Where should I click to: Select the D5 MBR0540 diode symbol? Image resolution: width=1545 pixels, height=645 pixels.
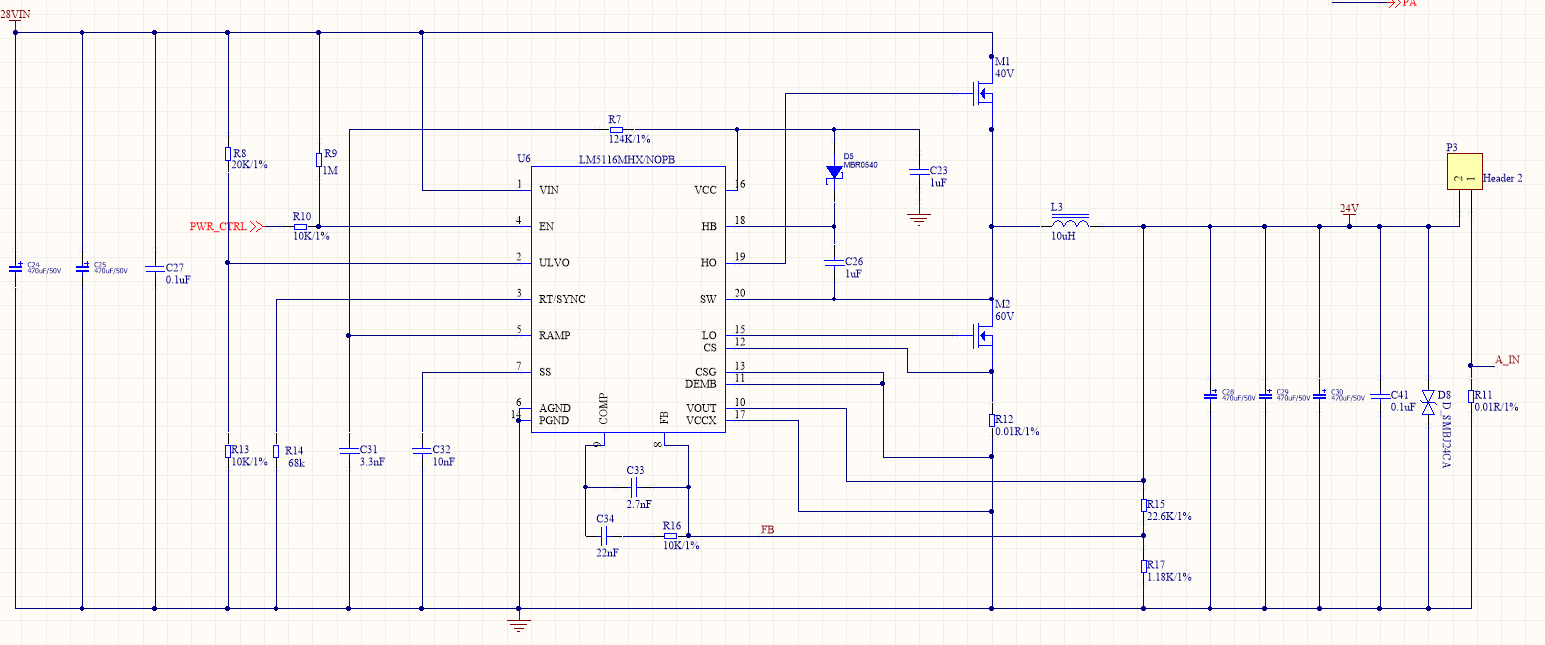pyautogui.click(x=834, y=173)
